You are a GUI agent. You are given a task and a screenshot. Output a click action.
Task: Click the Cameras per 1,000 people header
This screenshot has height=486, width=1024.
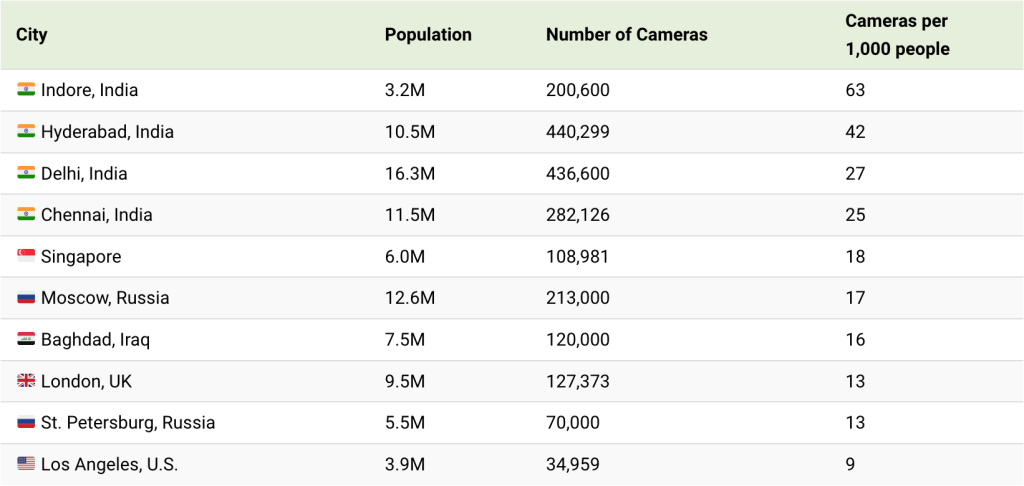(898, 35)
